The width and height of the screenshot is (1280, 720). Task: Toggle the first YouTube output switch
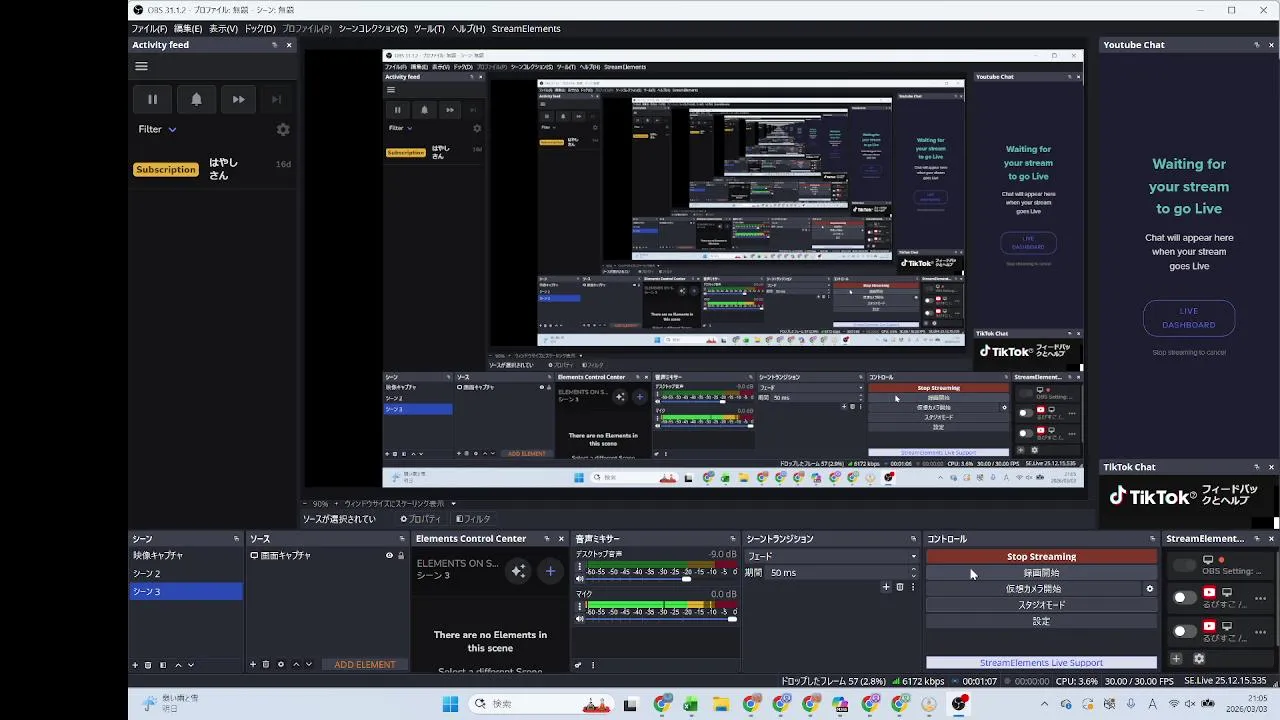[1185, 597]
